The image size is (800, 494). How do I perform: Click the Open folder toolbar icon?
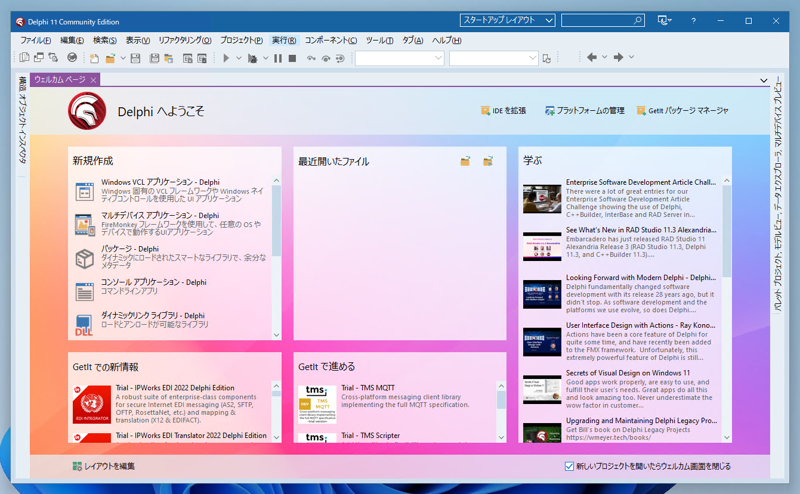[x=110, y=58]
